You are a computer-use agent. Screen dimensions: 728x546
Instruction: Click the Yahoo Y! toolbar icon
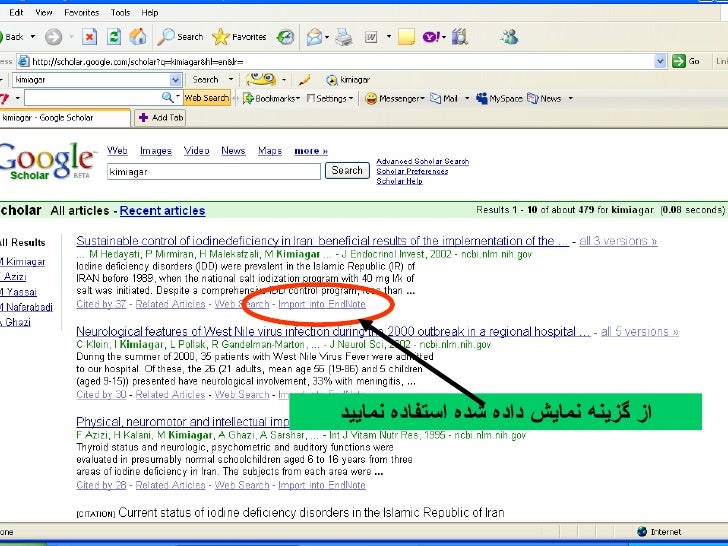click(x=431, y=37)
